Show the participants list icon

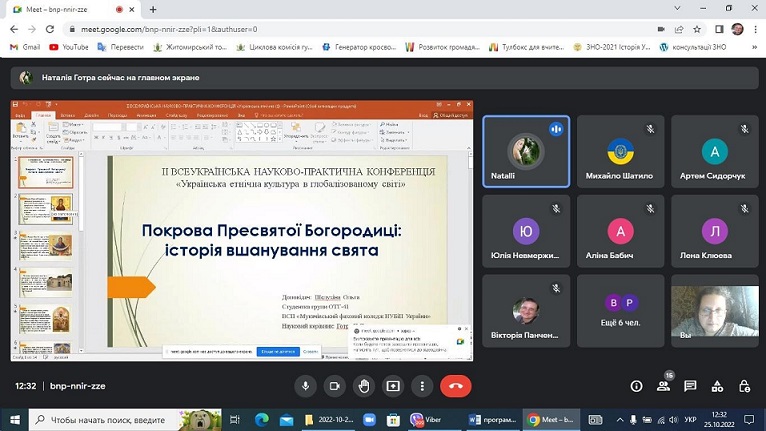663,387
